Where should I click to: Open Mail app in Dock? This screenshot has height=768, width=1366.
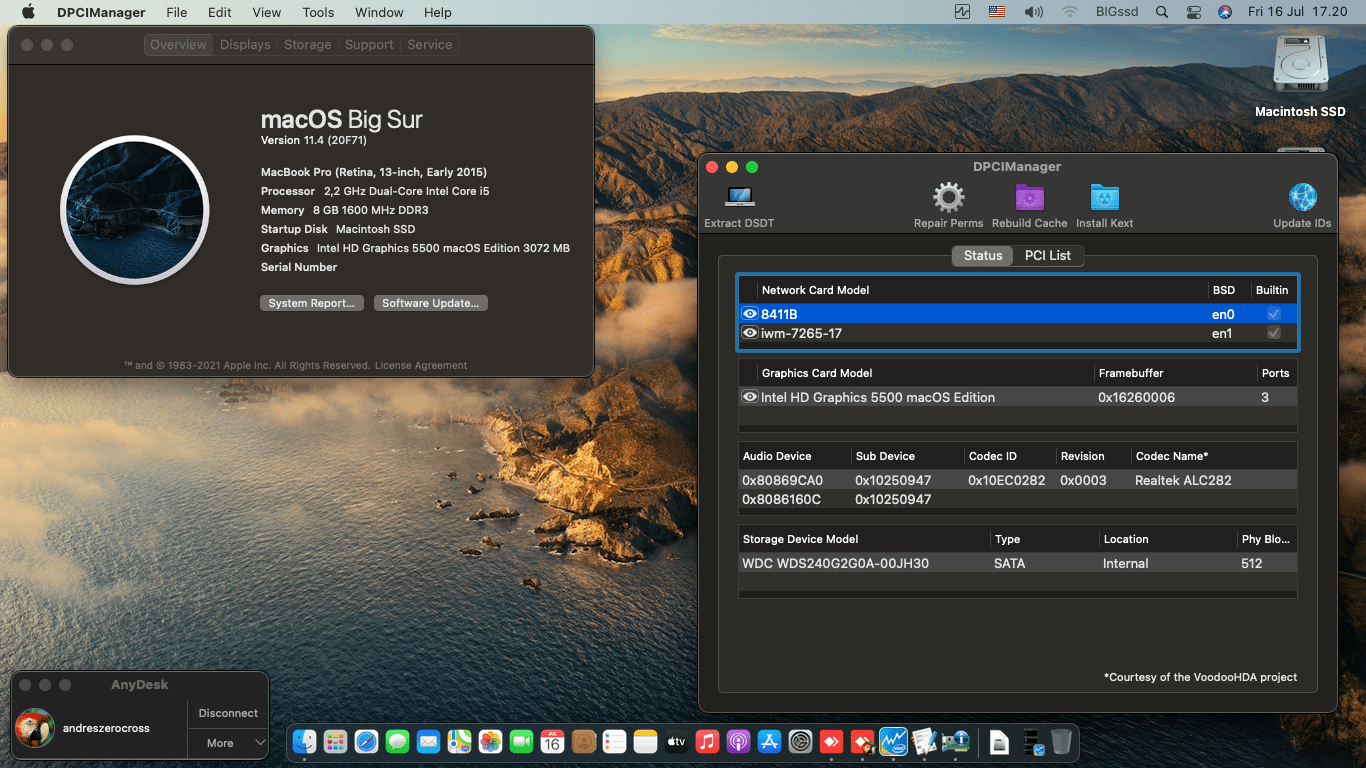(428, 741)
